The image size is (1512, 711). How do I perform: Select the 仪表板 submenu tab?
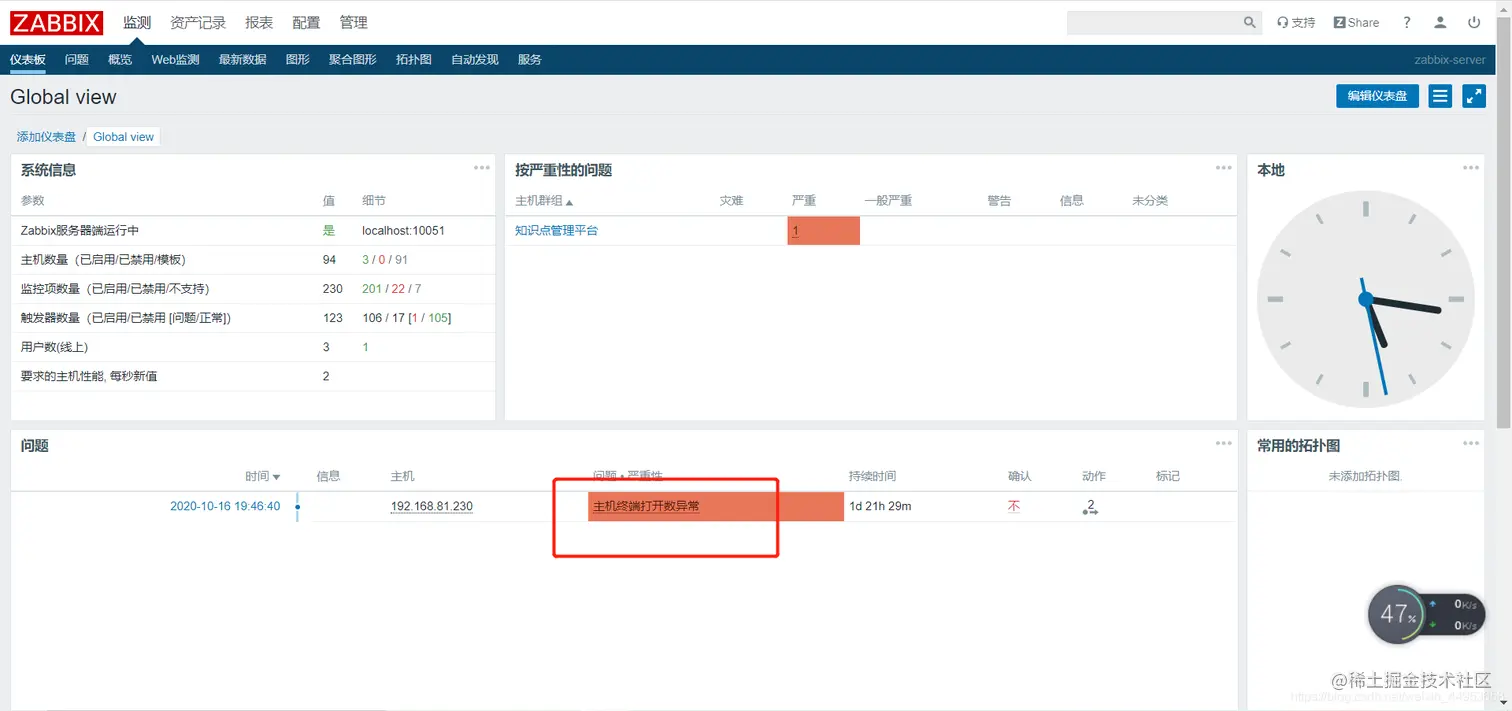(28, 60)
